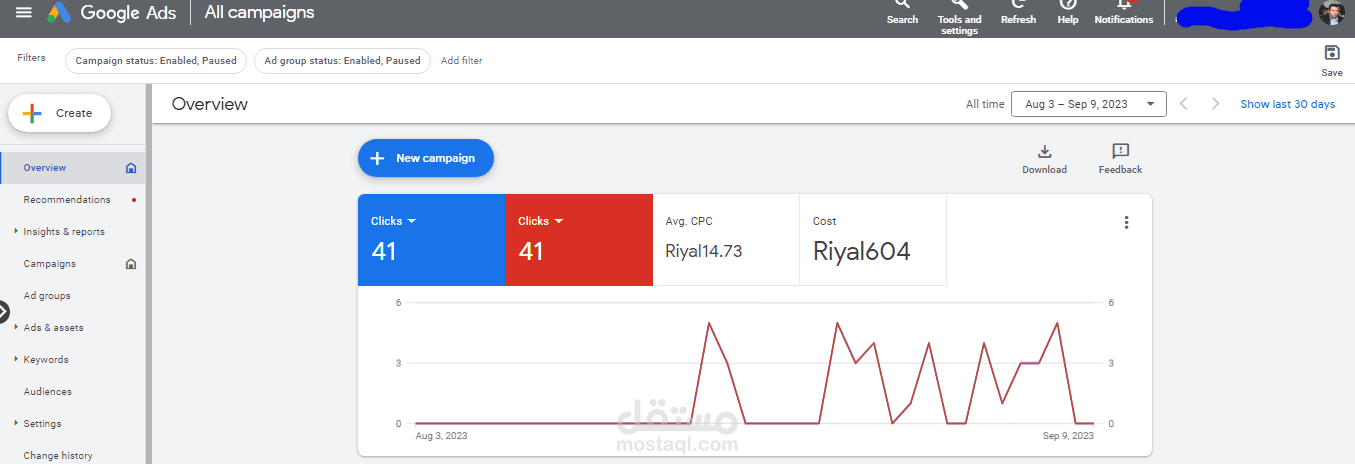The height and width of the screenshot is (464, 1355).
Task: Click the Save filters icon
Action: coord(1331,54)
